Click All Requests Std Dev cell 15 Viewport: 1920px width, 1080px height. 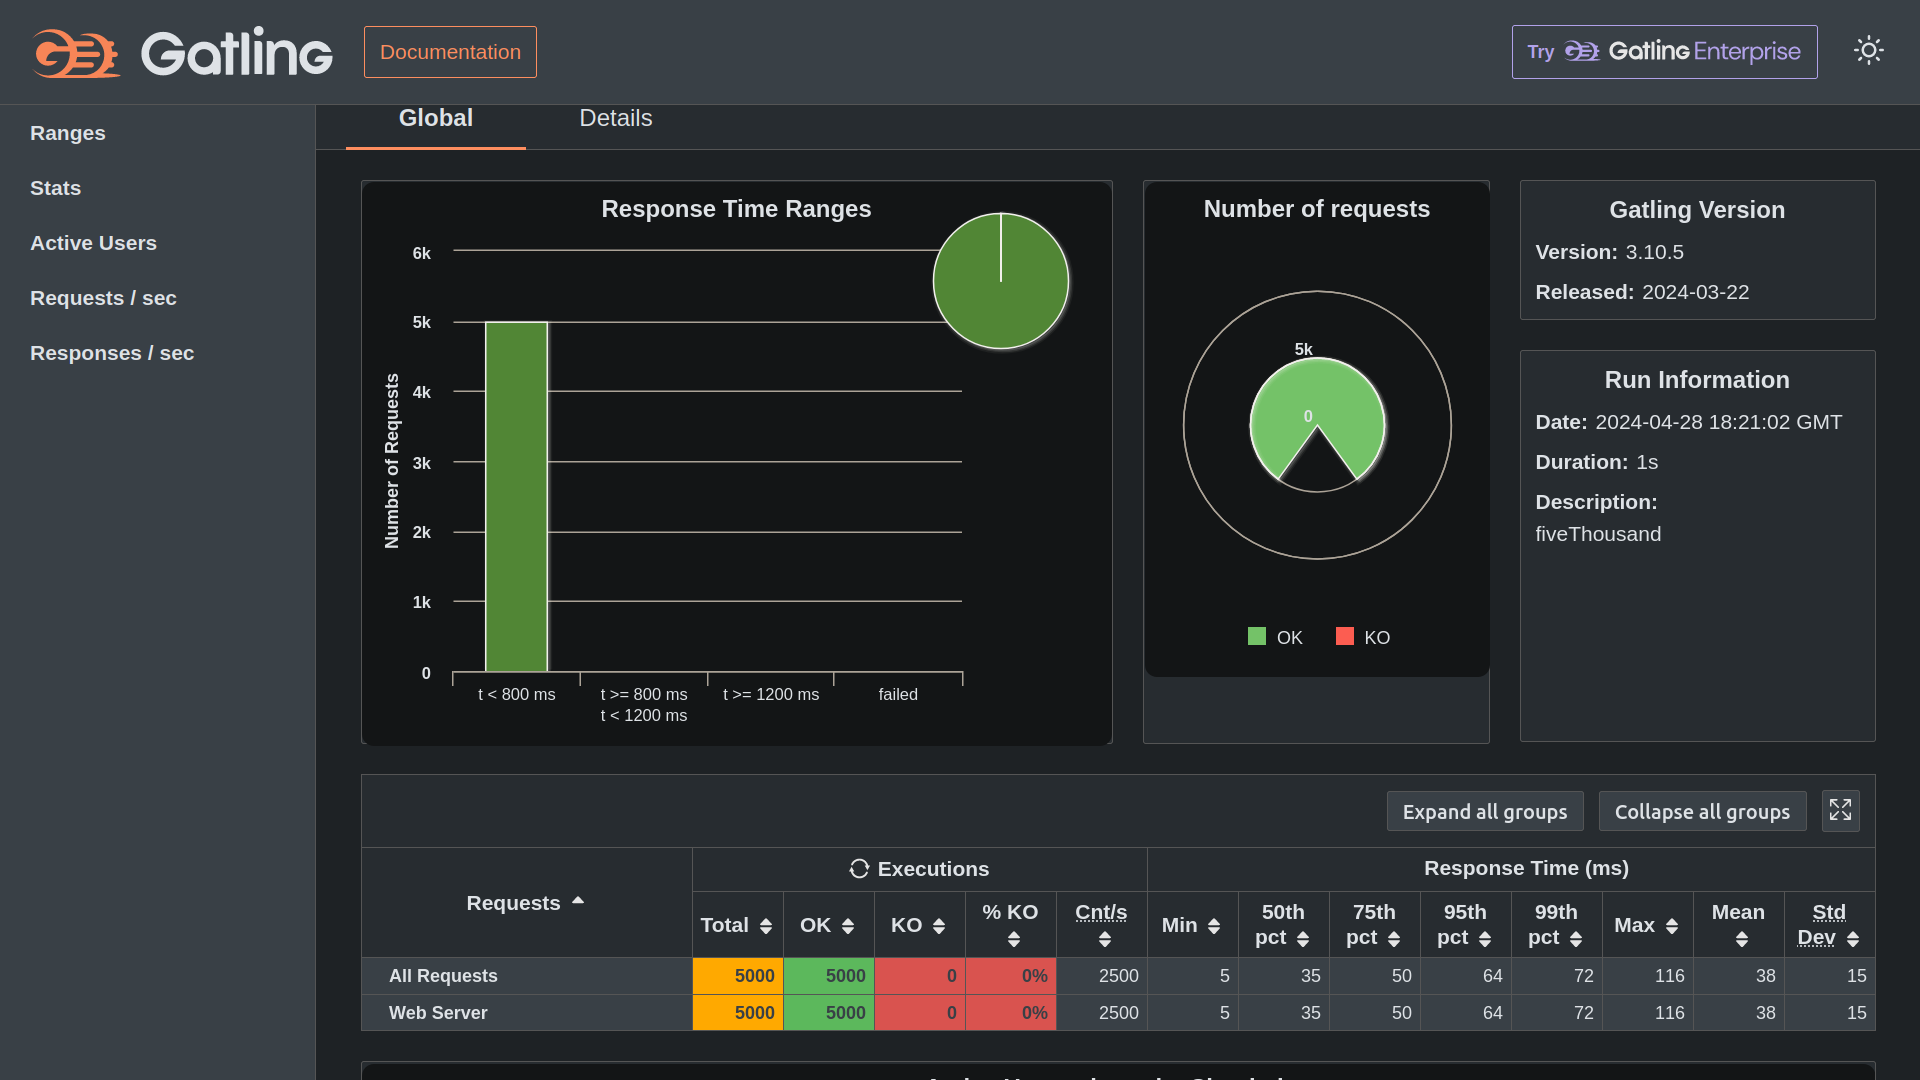click(1830, 976)
